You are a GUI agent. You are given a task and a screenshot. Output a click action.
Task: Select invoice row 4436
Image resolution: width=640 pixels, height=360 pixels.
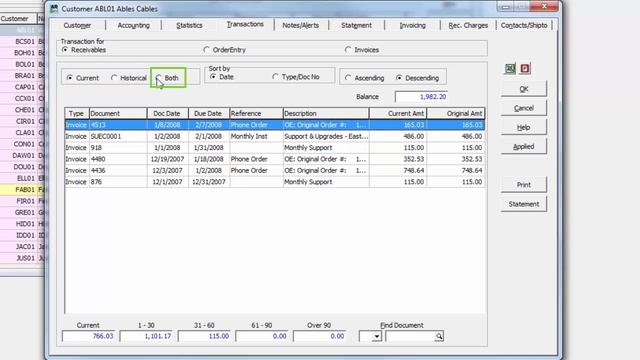[275, 171]
